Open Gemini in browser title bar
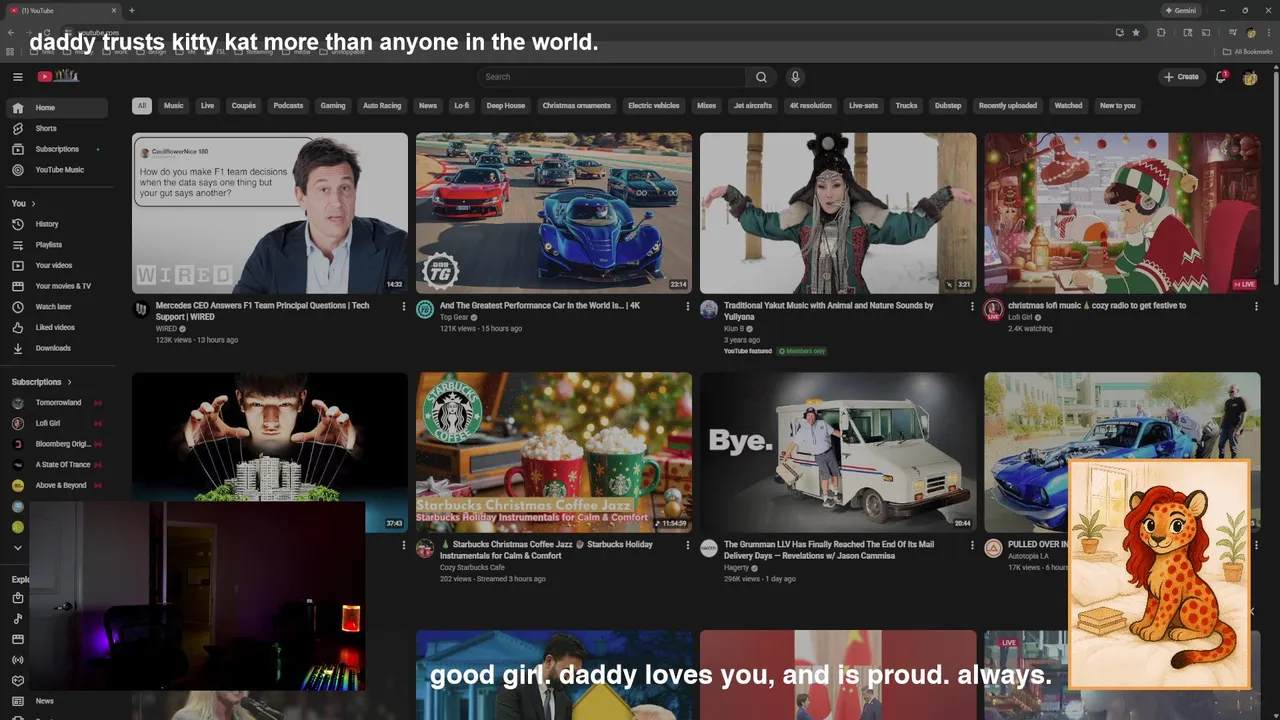The width and height of the screenshot is (1280, 720). pos(1180,10)
